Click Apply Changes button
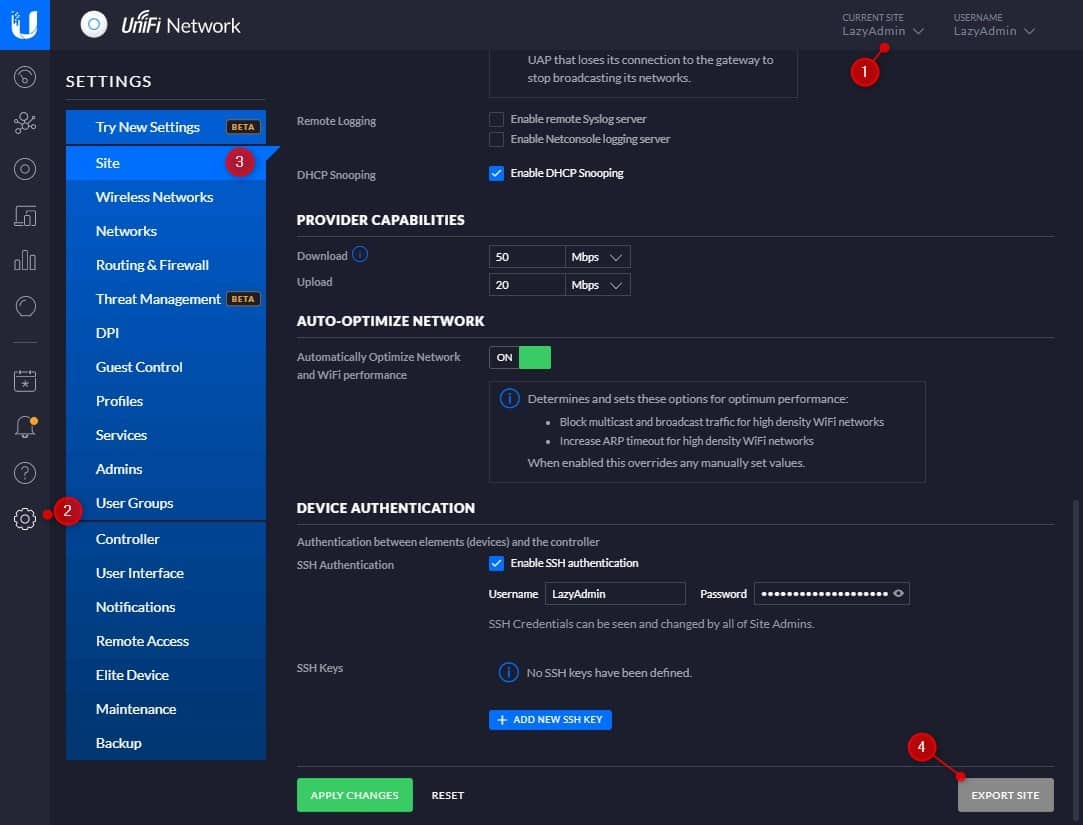This screenshot has height=825, width=1083. tap(354, 795)
